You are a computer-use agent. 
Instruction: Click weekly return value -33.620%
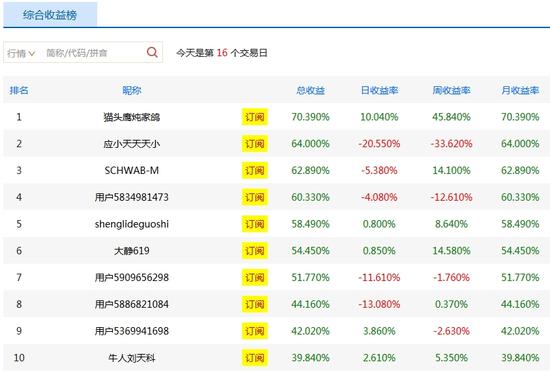tap(451, 144)
